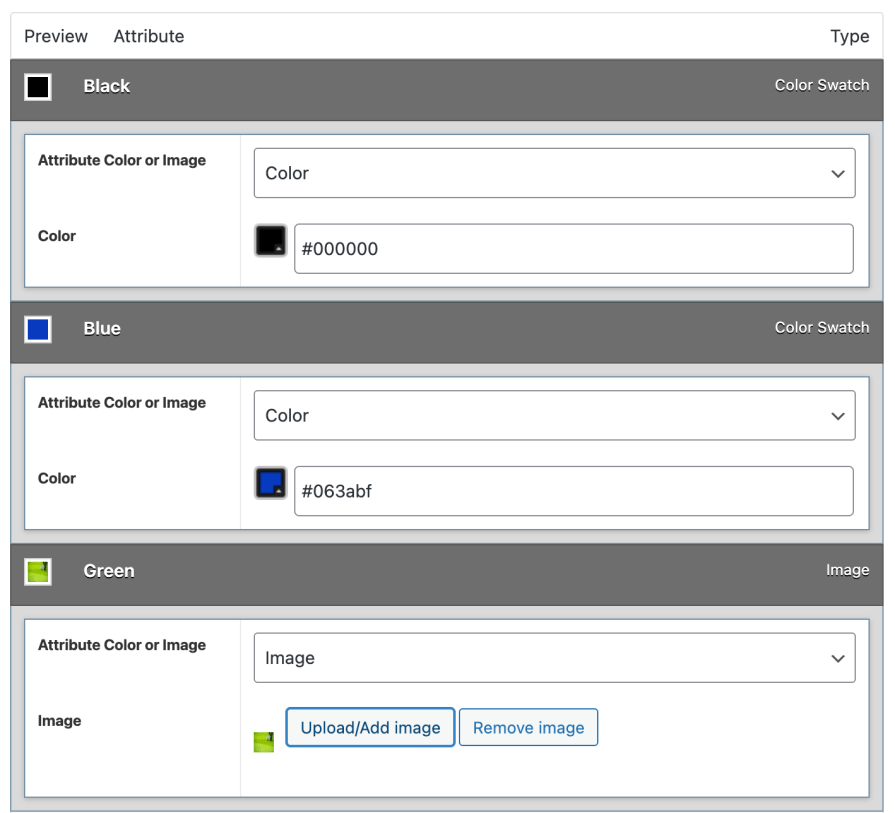Screen dimensions: 895x813
Task: Click the Remove image button
Action: pyautogui.click(x=528, y=727)
